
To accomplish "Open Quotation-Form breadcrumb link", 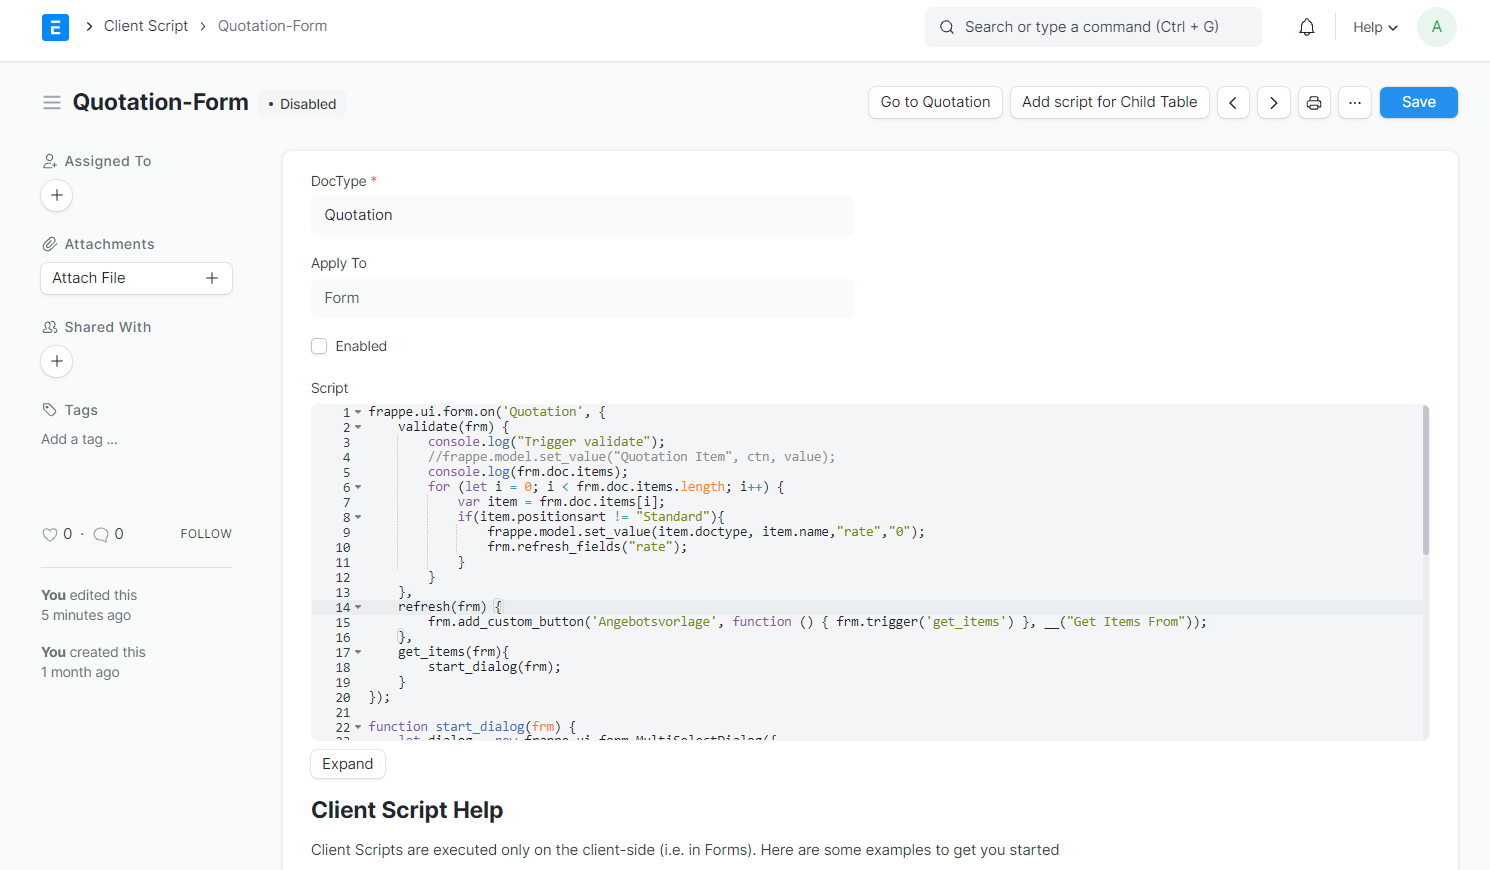I will click(272, 26).
